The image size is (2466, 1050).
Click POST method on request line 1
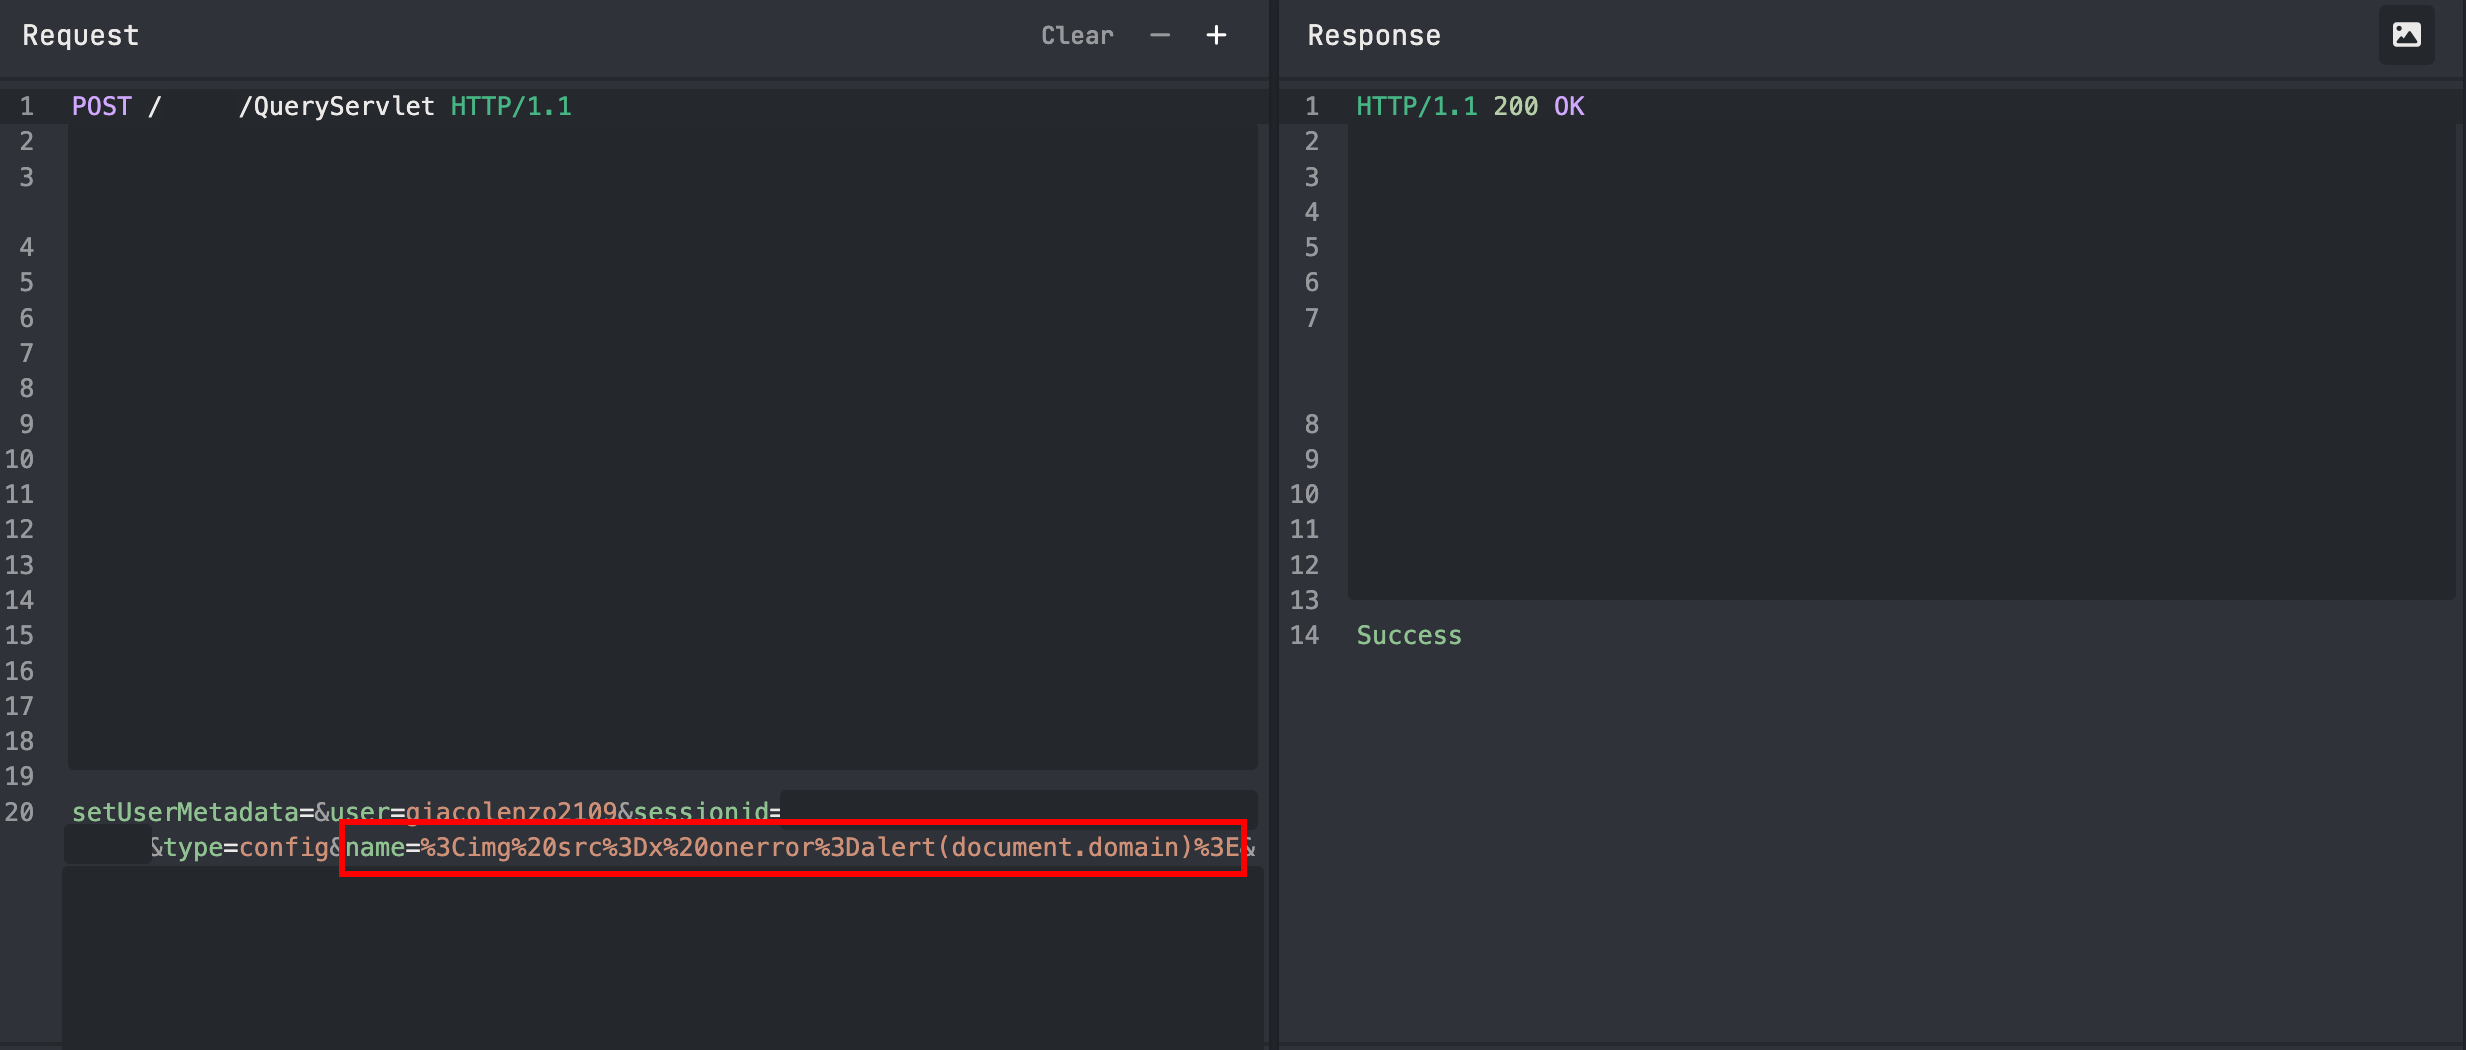[x=102, y=106]
